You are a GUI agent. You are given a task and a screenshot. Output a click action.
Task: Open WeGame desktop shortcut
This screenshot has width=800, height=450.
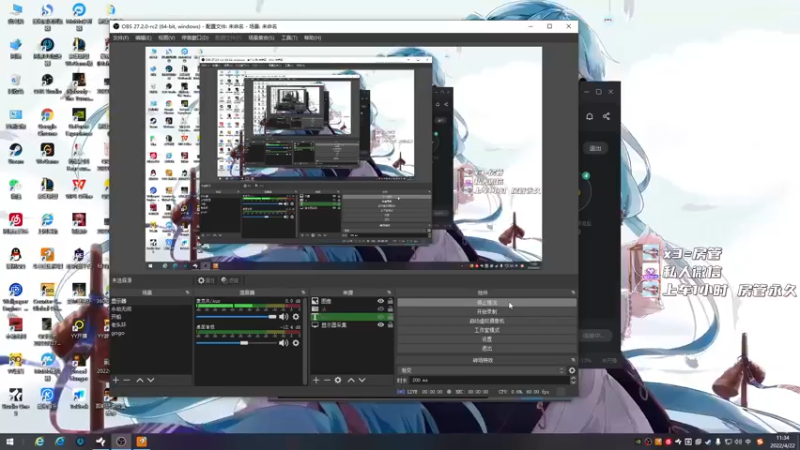[x=47, y=153]
